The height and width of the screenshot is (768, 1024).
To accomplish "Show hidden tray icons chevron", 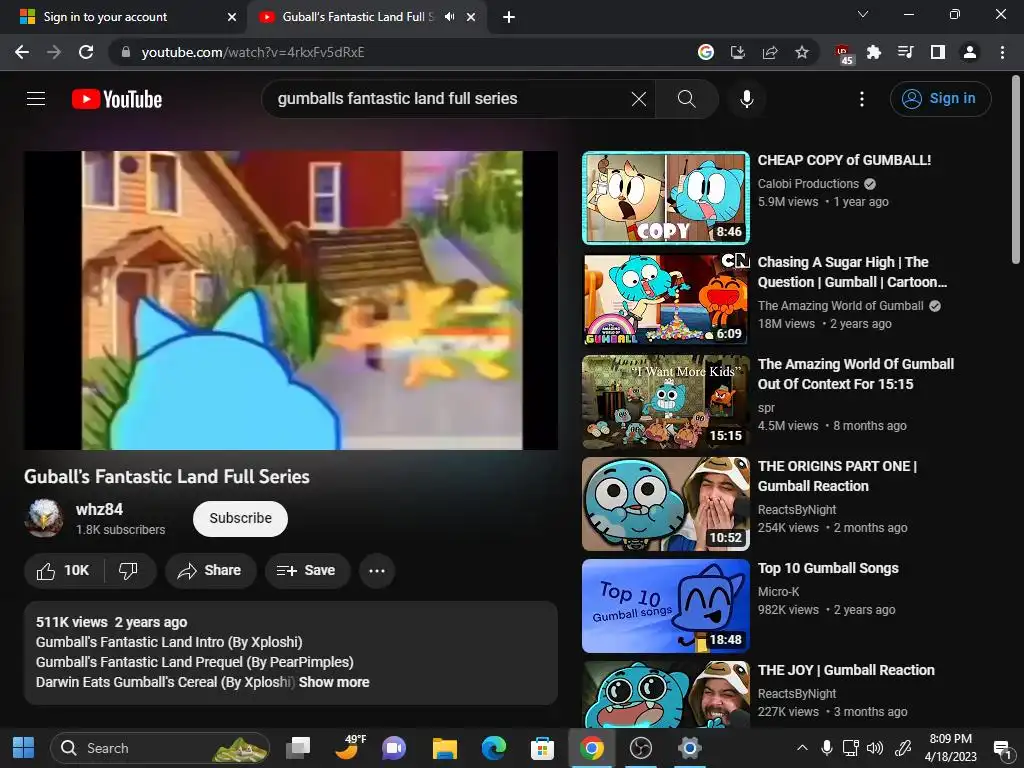I will click(x=803, y=748).
